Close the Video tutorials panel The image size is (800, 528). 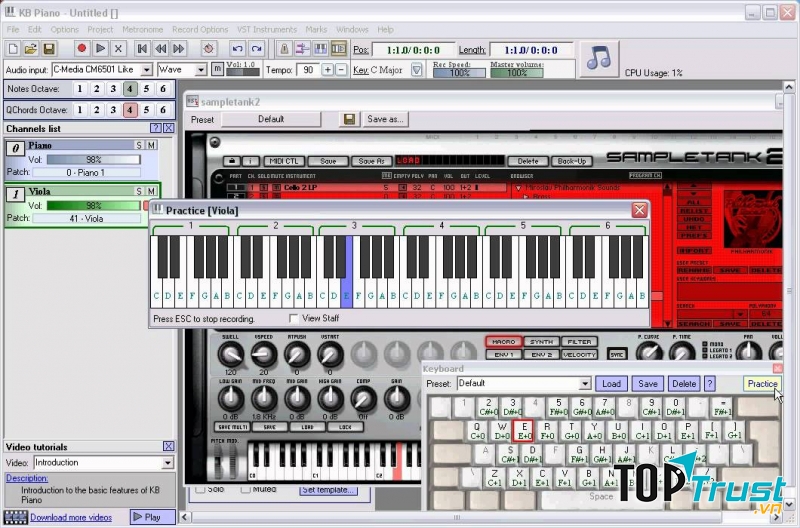click(168, 446)
